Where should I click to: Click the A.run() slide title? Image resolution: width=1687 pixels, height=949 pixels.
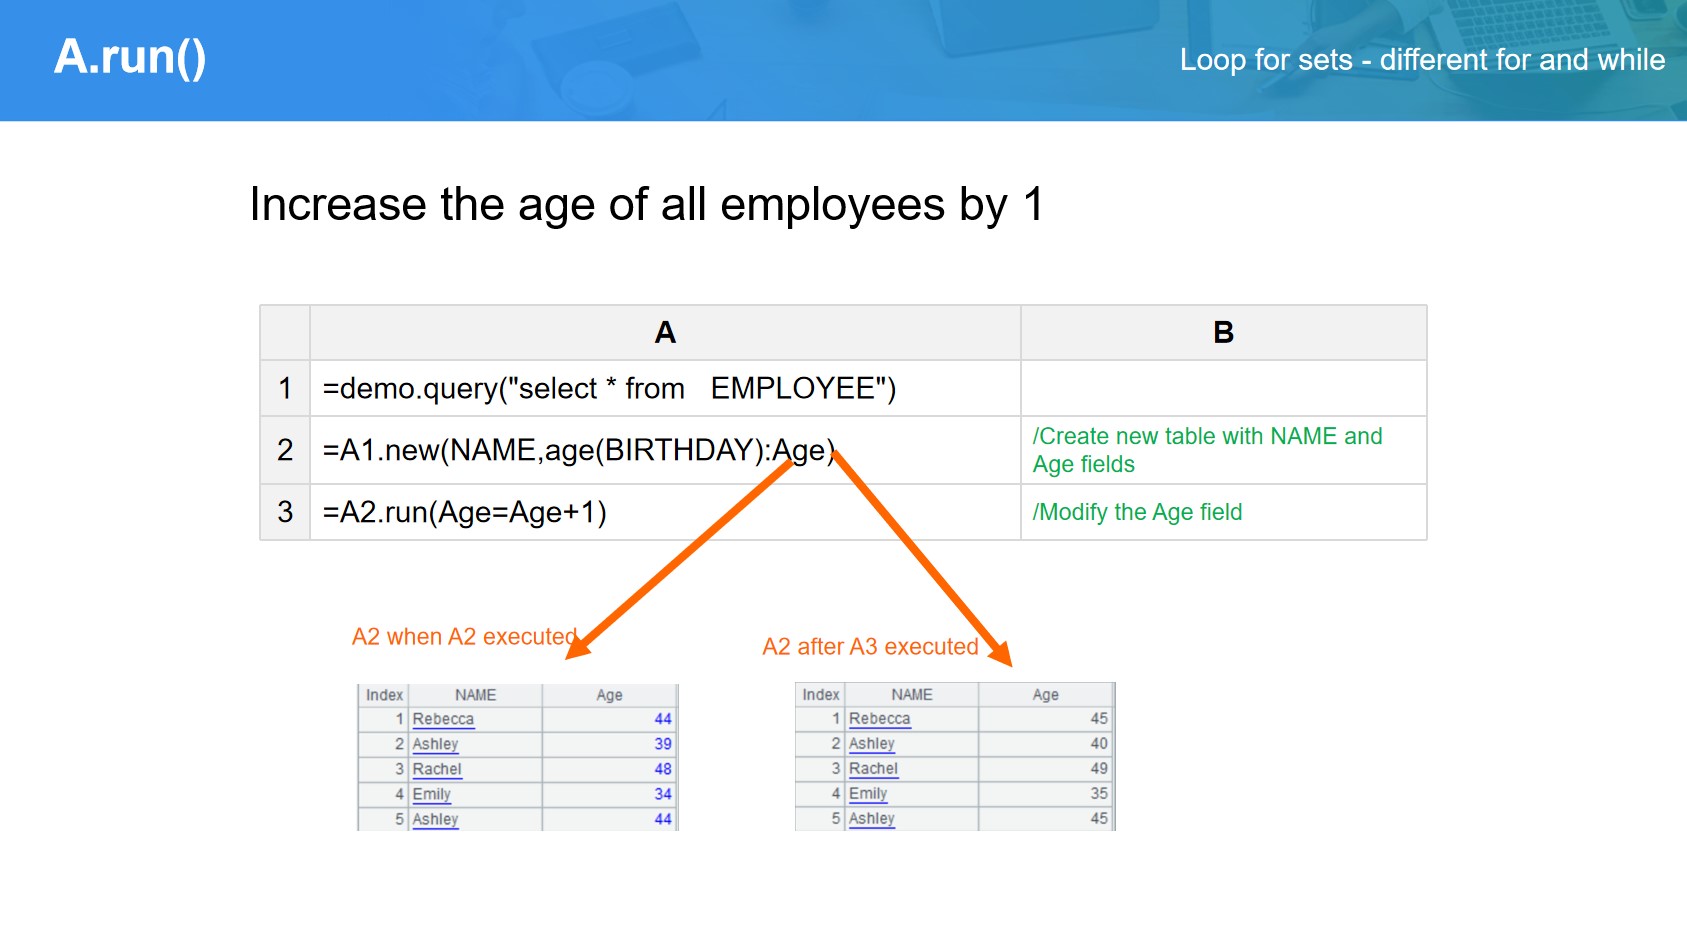130,57
